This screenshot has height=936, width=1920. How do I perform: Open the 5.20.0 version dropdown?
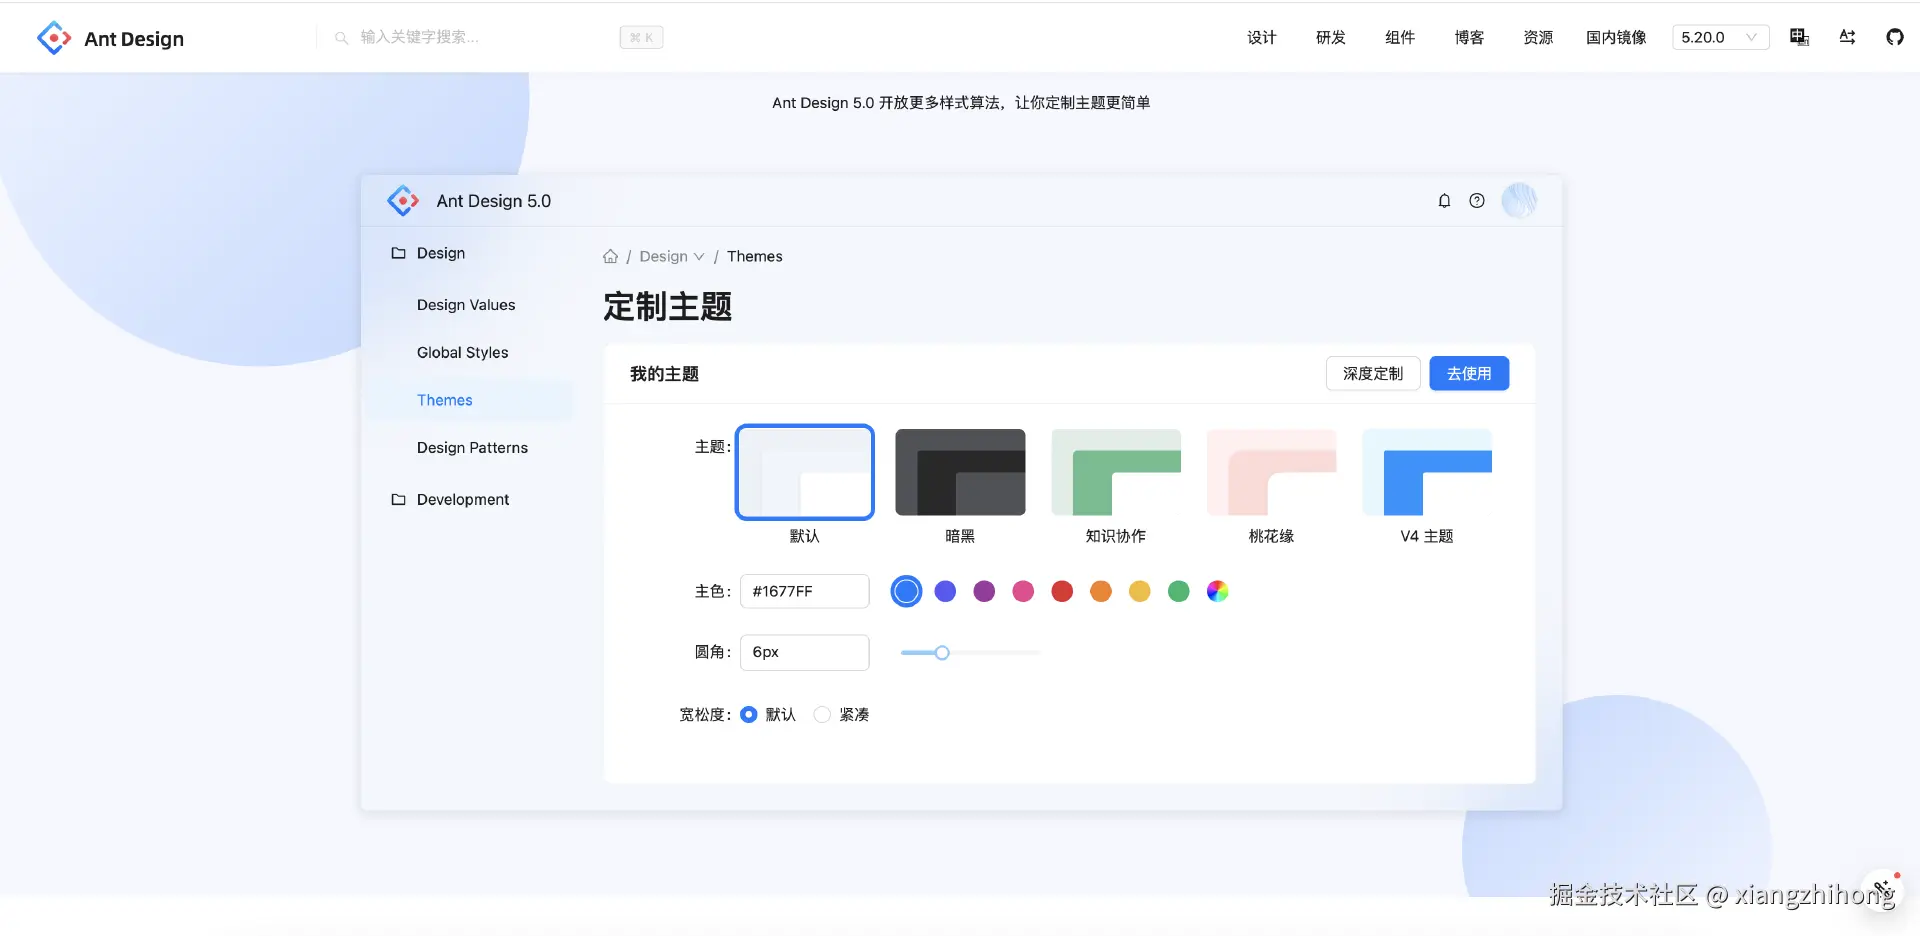1720,37
